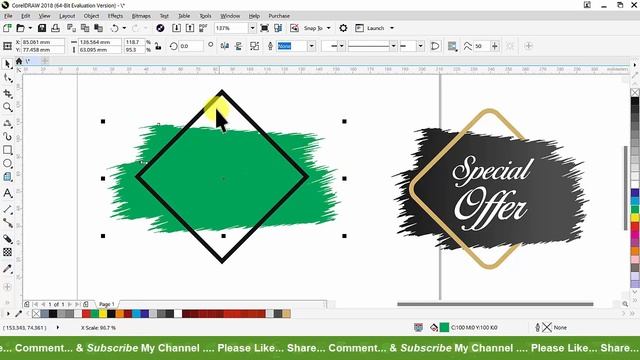Click the X position input field
This screenshot has height=360, width=640.
point(42,42)
